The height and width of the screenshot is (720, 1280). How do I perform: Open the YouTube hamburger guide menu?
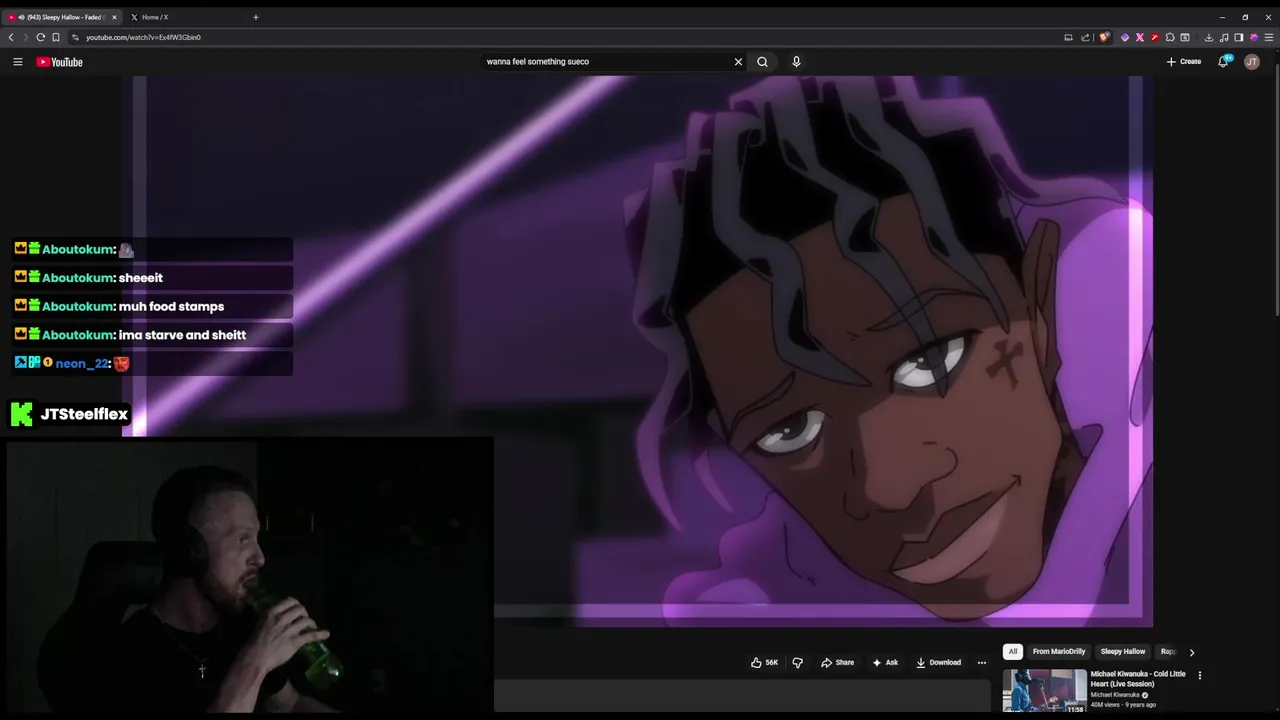tap(17, 62)
